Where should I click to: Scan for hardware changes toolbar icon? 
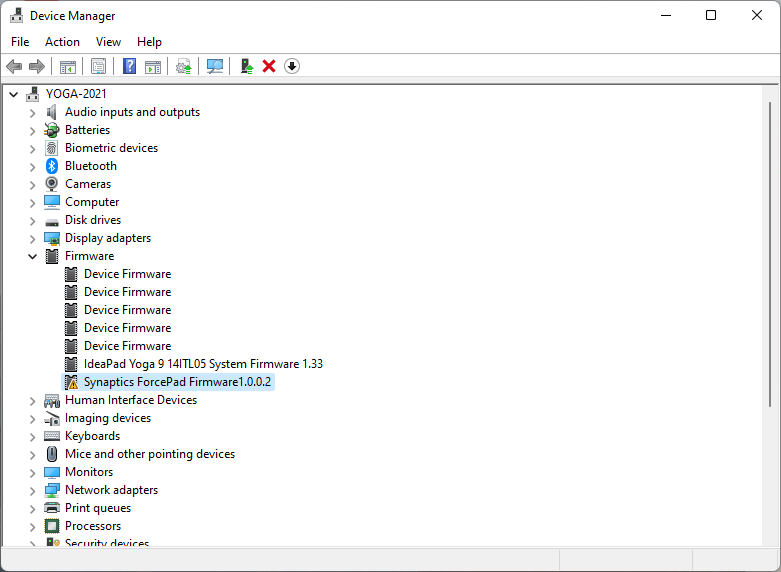pyautogui.click(x=215, y=66)
